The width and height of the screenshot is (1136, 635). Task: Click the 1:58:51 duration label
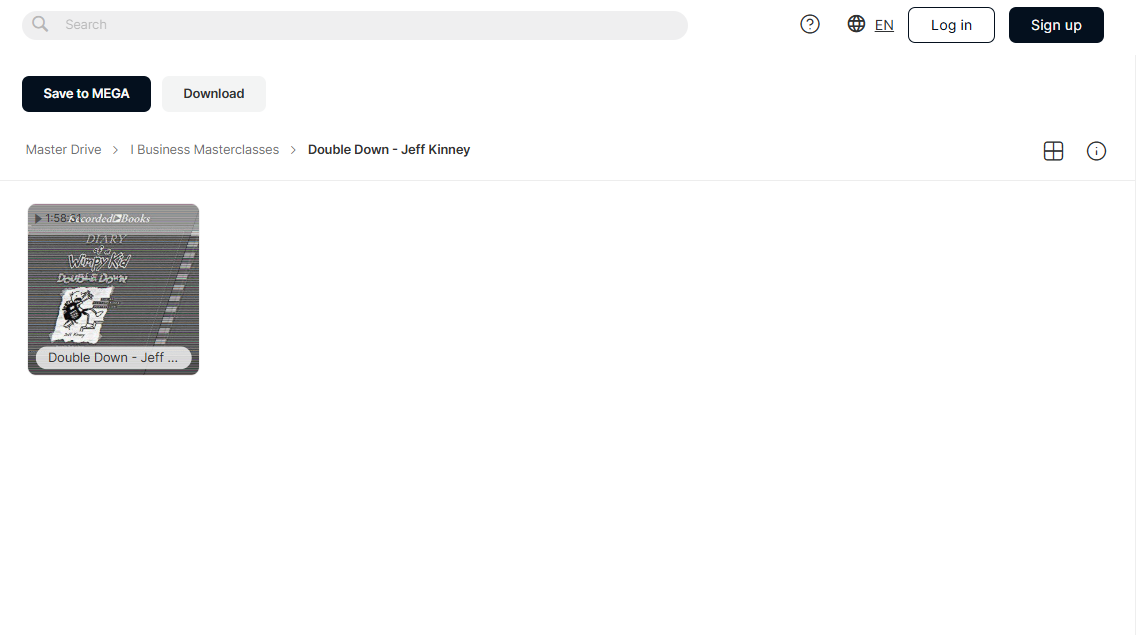point(62,218)
